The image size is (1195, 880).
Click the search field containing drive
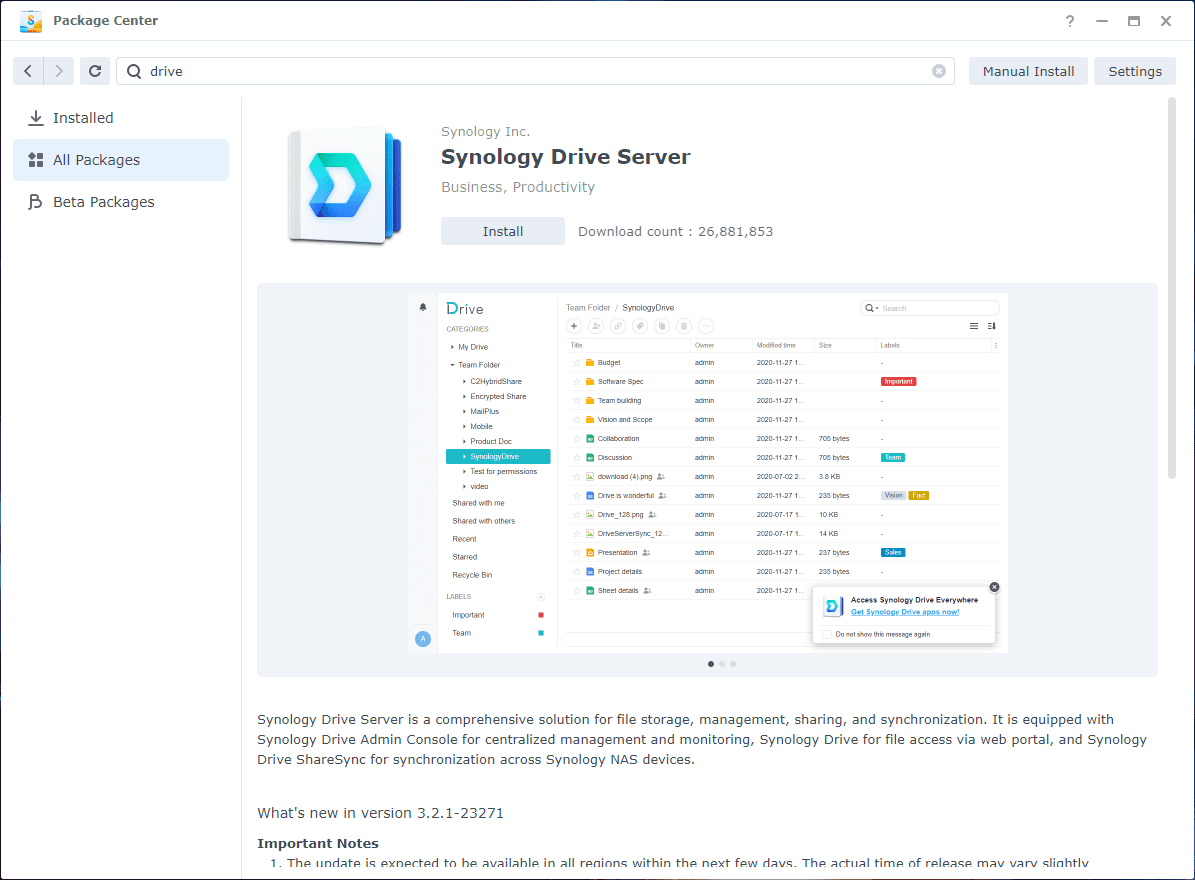pyautogui.click(x=535, y=71)
